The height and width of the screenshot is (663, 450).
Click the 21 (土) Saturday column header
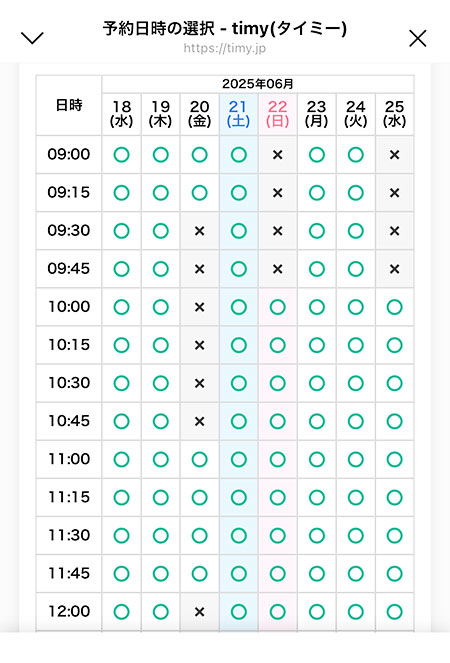tap(239, 114)
